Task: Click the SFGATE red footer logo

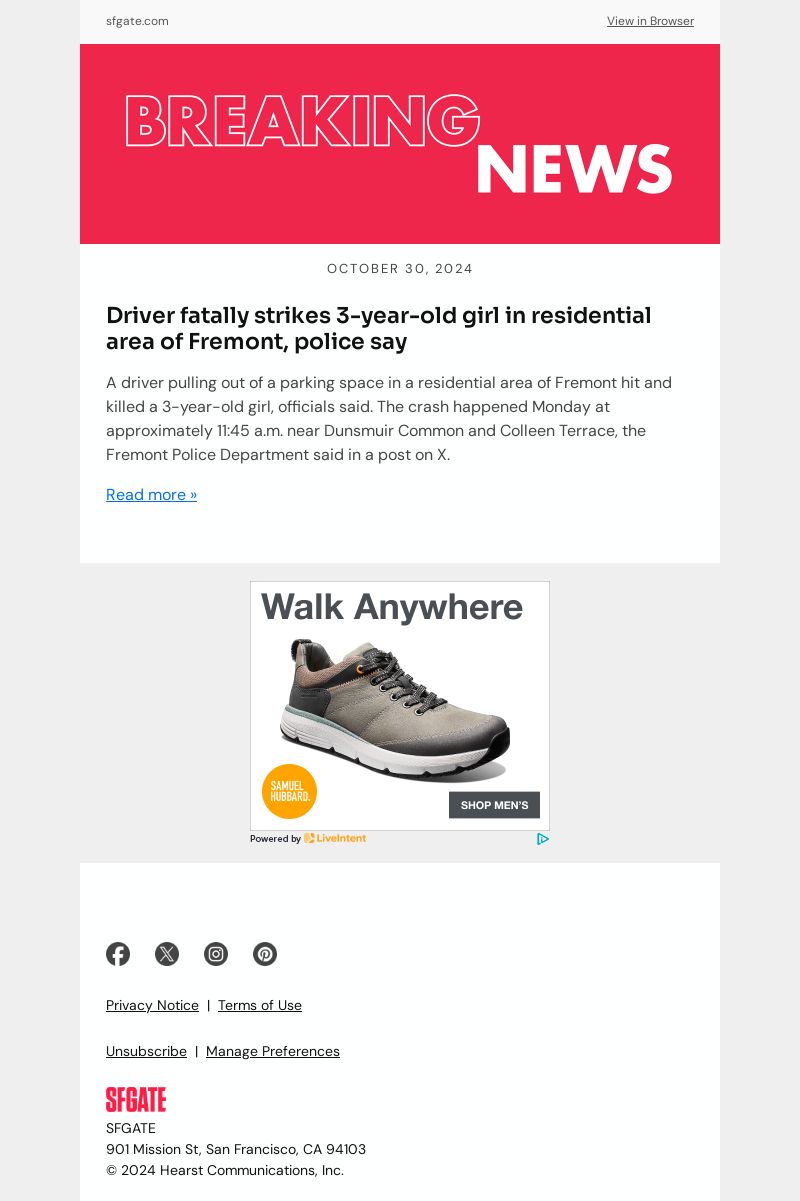Action: tap(136, 1100)
